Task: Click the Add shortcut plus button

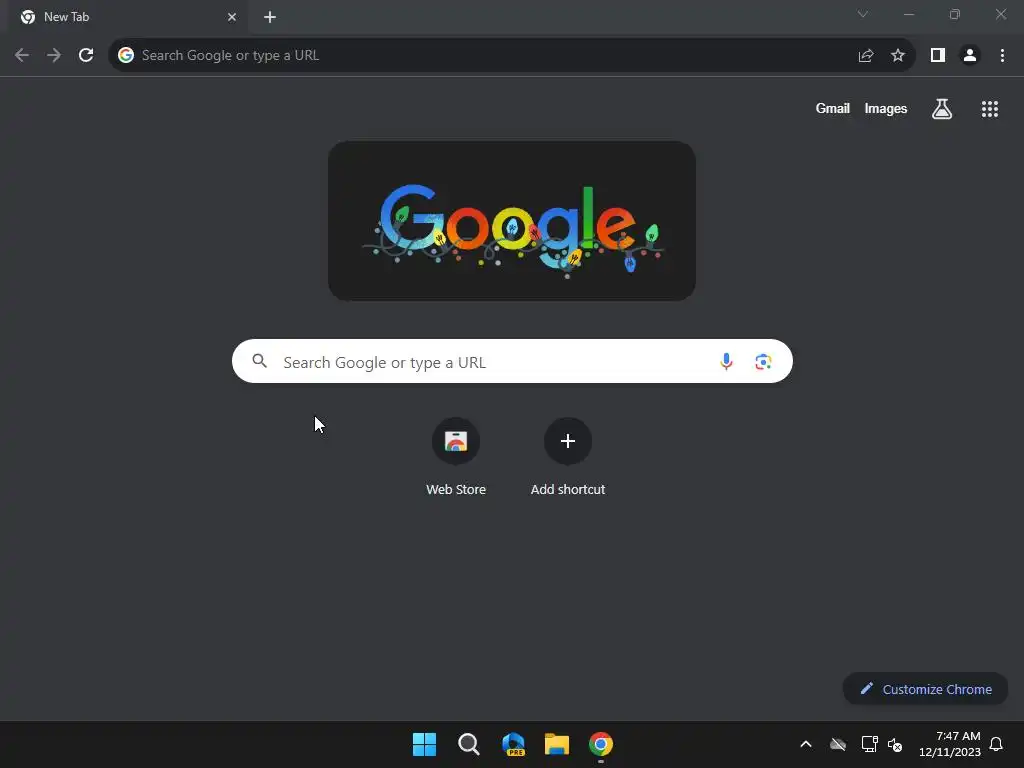Action: click(568, 441)
